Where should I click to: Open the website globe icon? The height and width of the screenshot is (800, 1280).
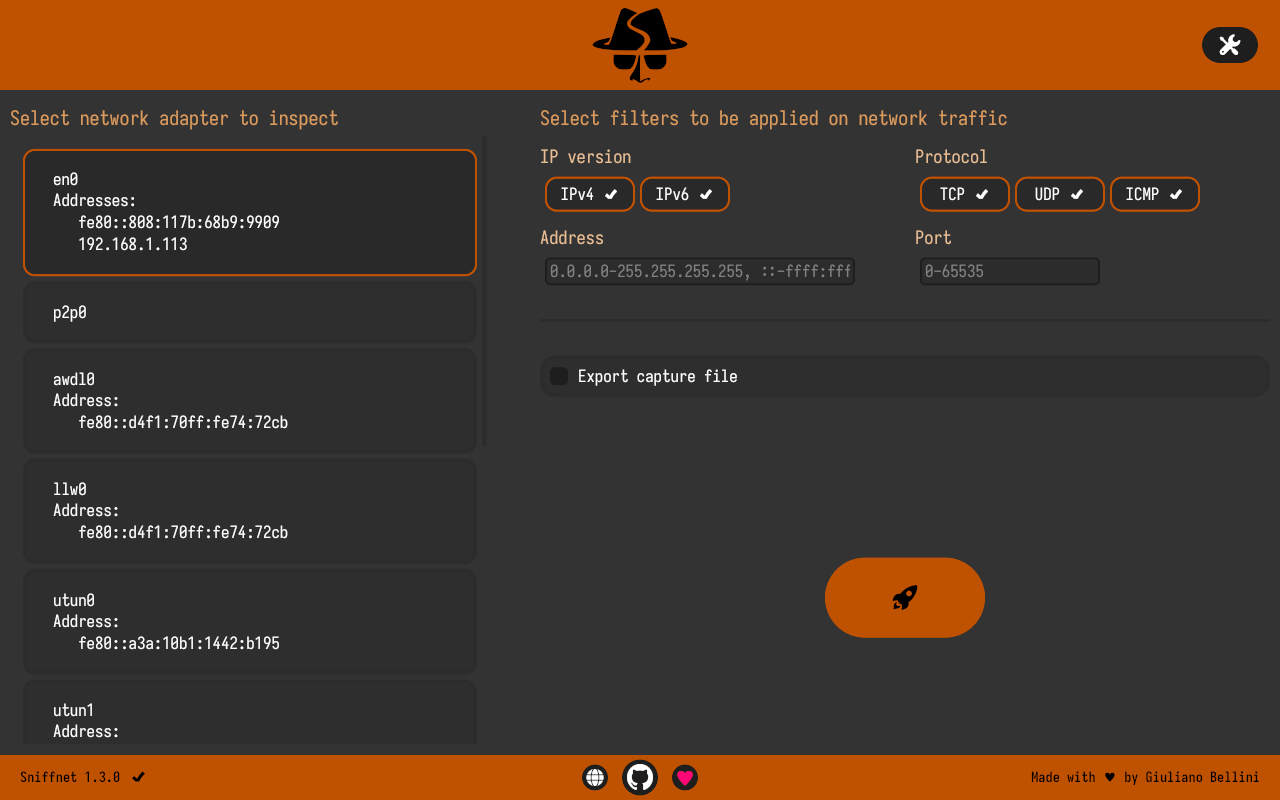coord(595,777)
